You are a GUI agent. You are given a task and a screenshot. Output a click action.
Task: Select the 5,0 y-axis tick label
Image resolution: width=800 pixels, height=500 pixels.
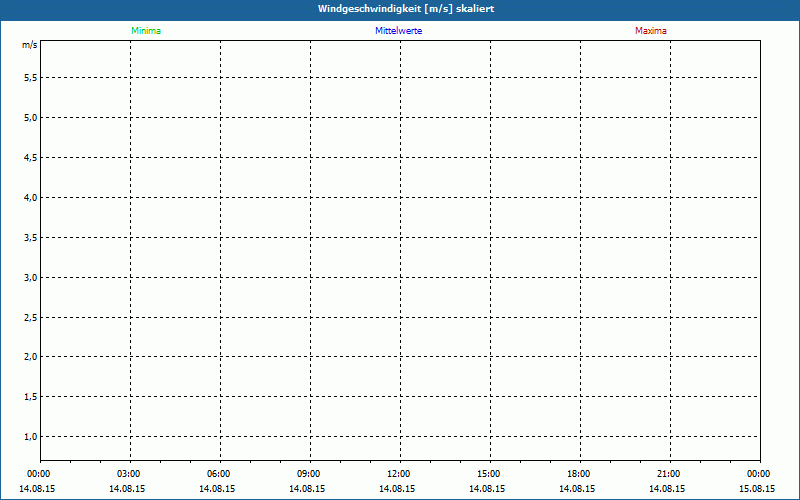coord(30,118)
